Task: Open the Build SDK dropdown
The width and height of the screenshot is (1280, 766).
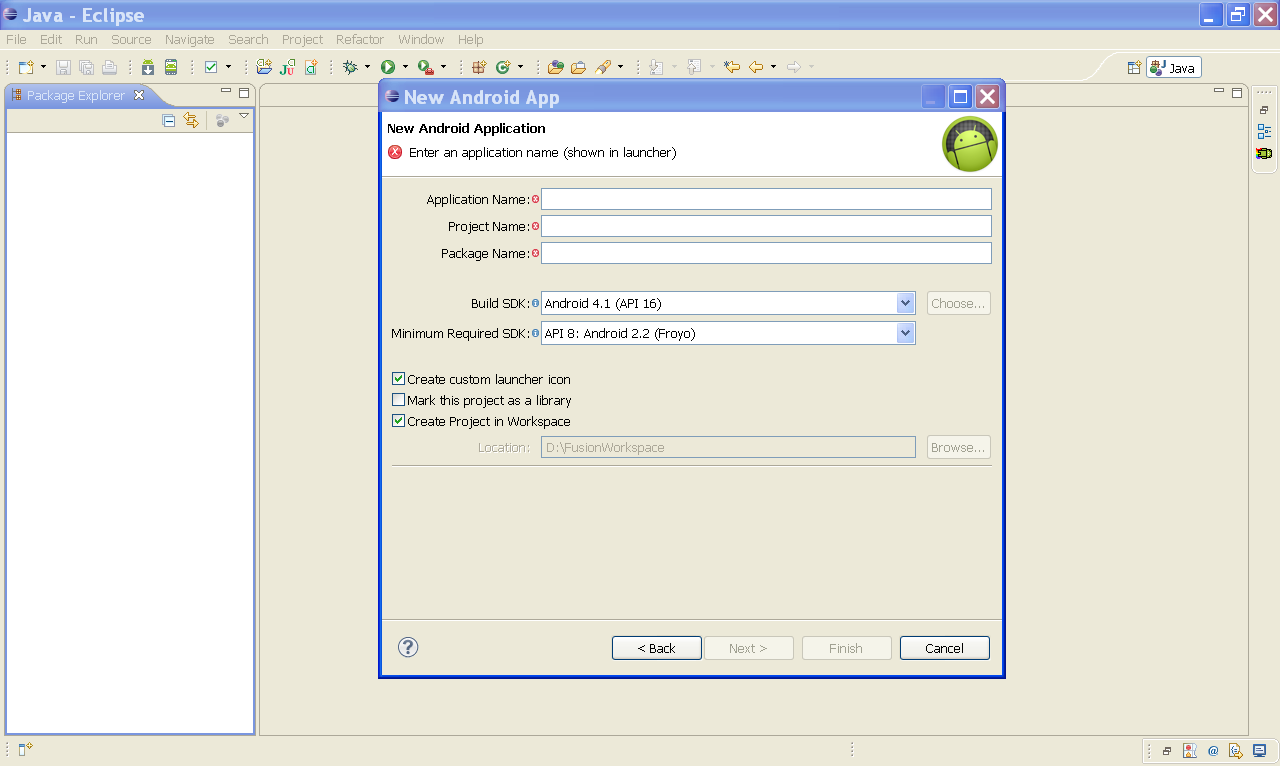Action: (x=906, y=302)
